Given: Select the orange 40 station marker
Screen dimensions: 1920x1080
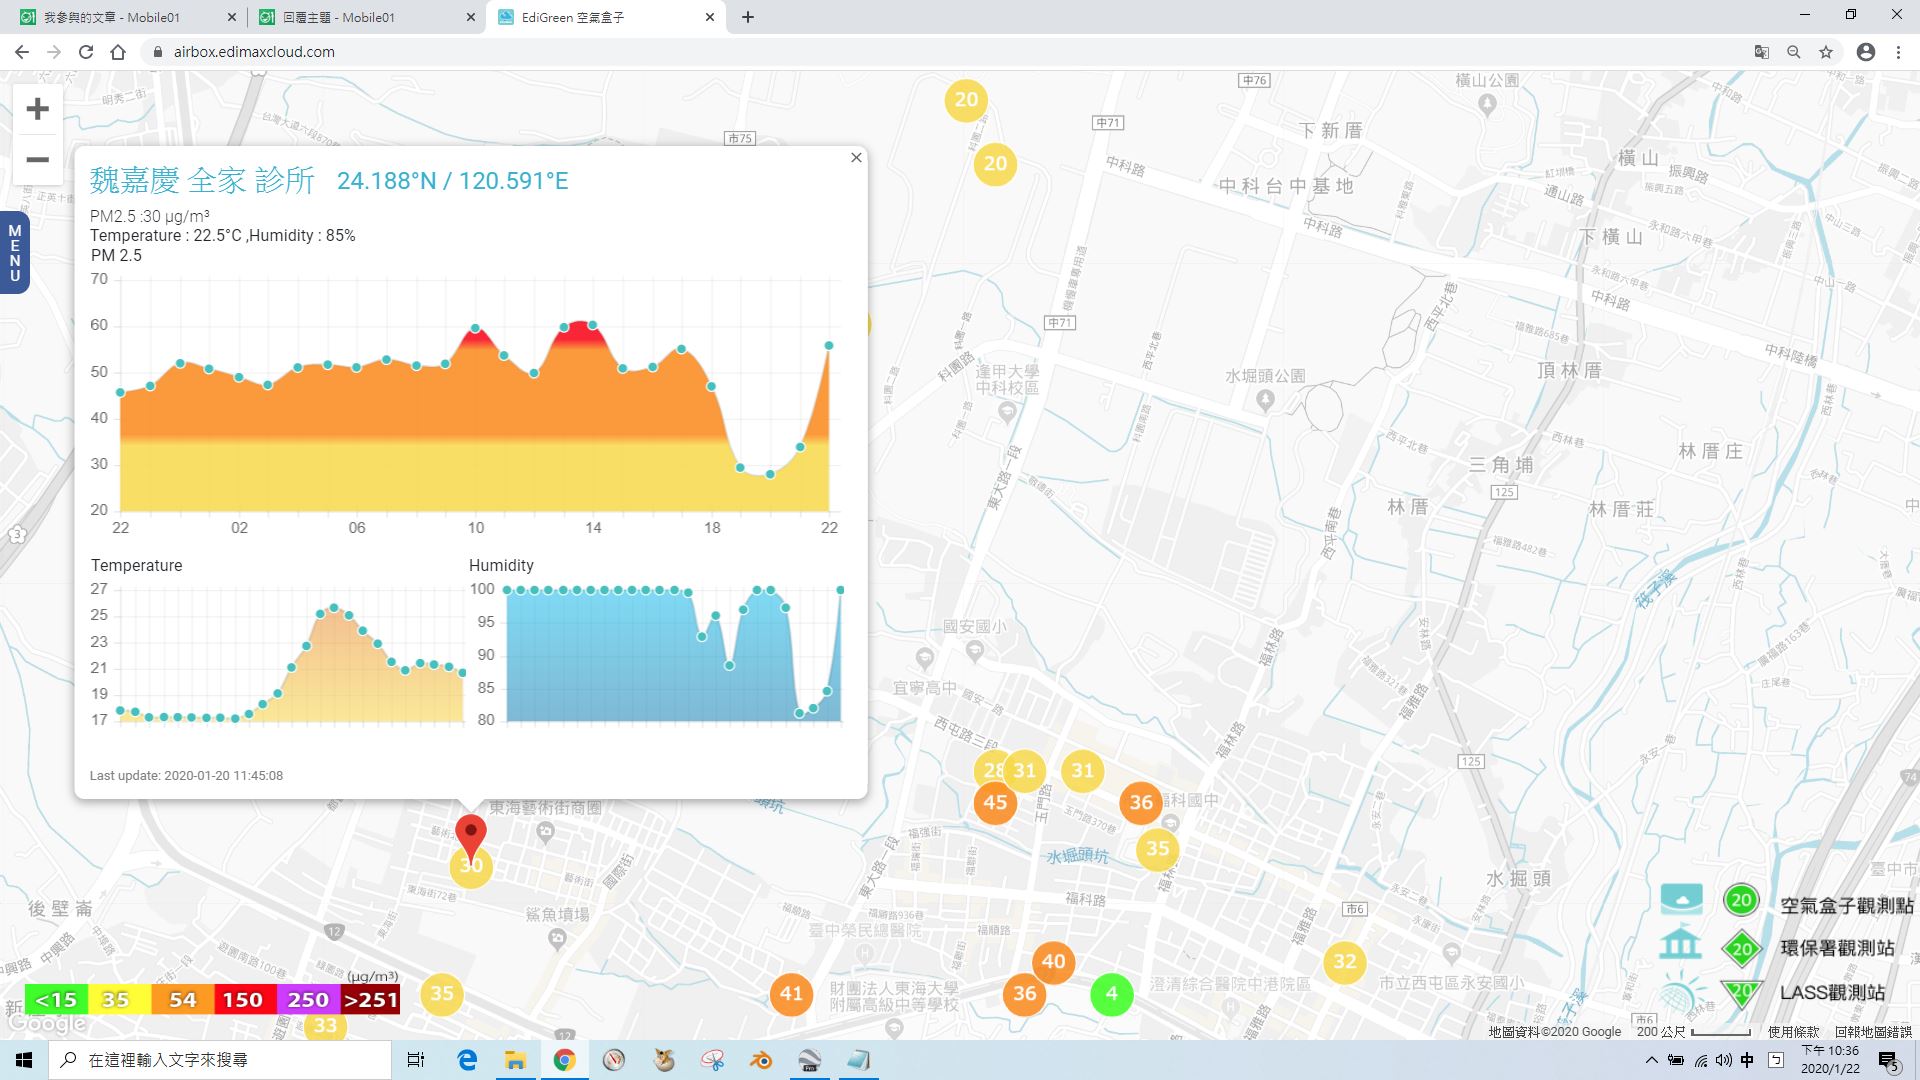Looking at the screenshot, I should click(1053, 961).
